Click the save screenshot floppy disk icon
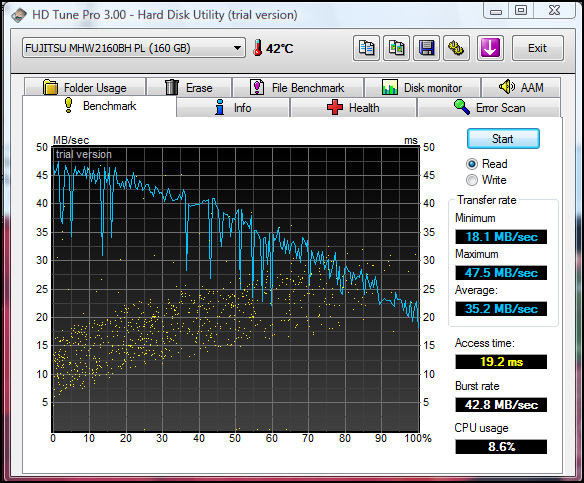584x483 pixels. coord(426,48)
